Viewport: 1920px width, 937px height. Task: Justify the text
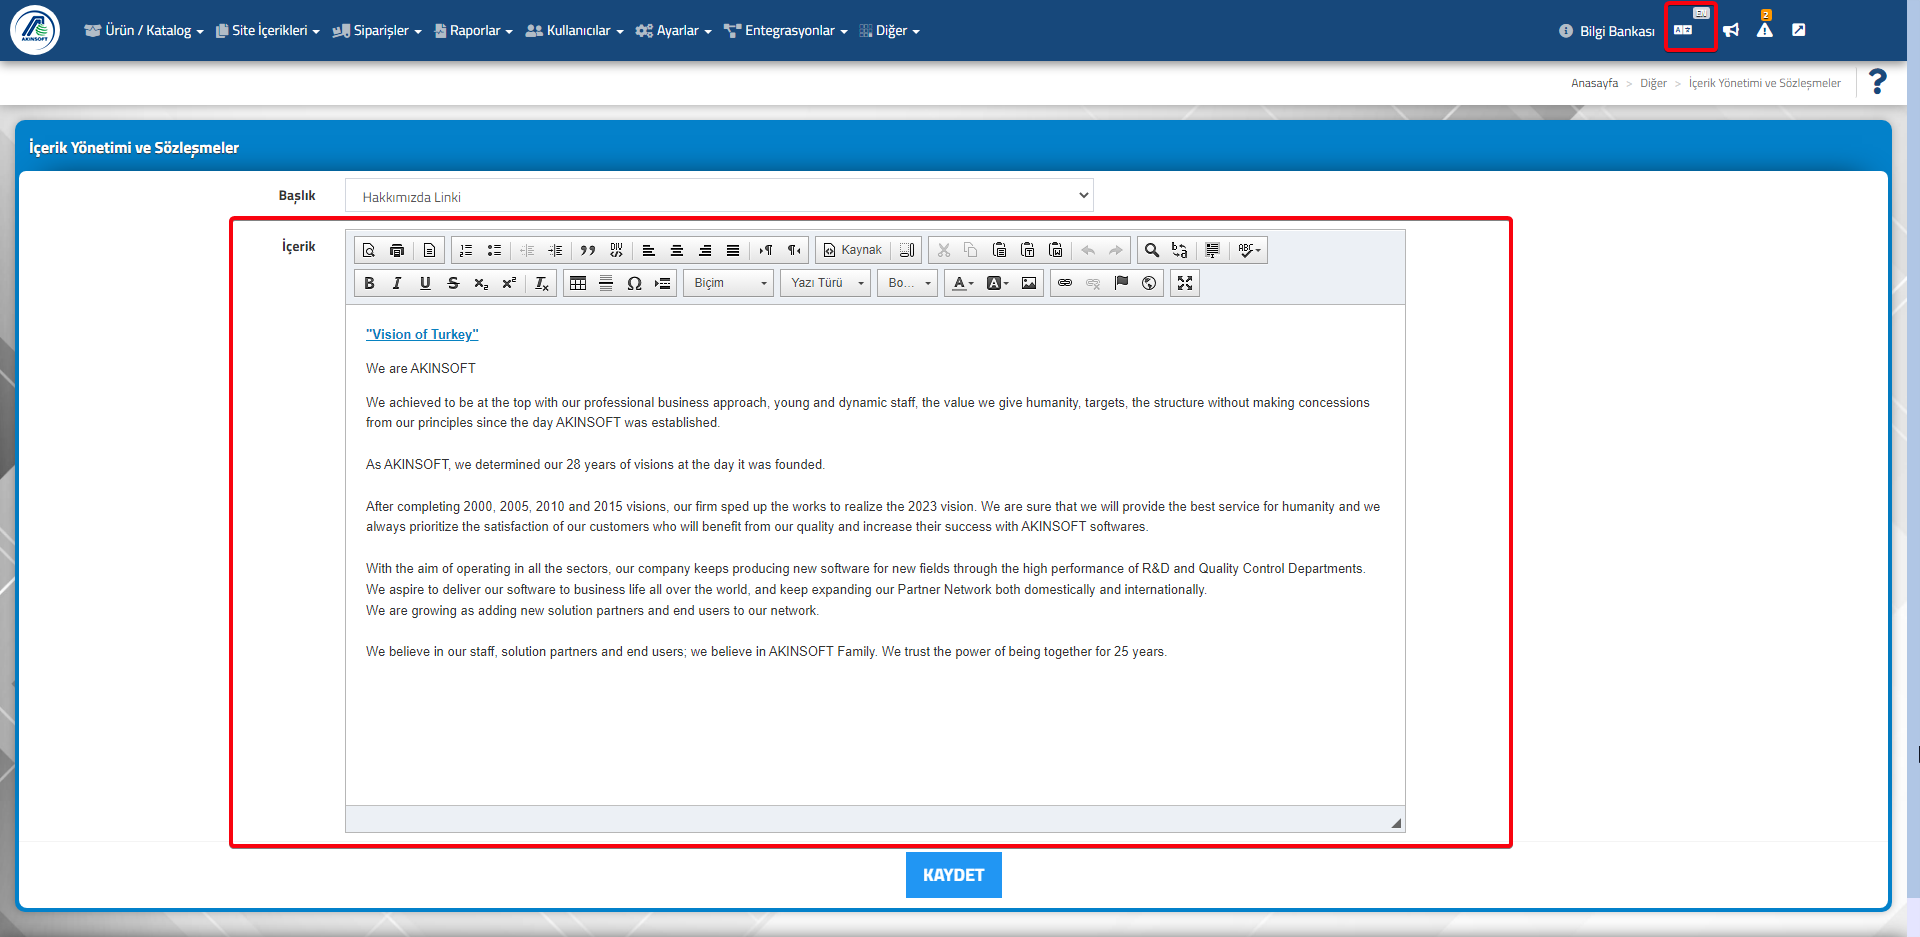(733, 250)
